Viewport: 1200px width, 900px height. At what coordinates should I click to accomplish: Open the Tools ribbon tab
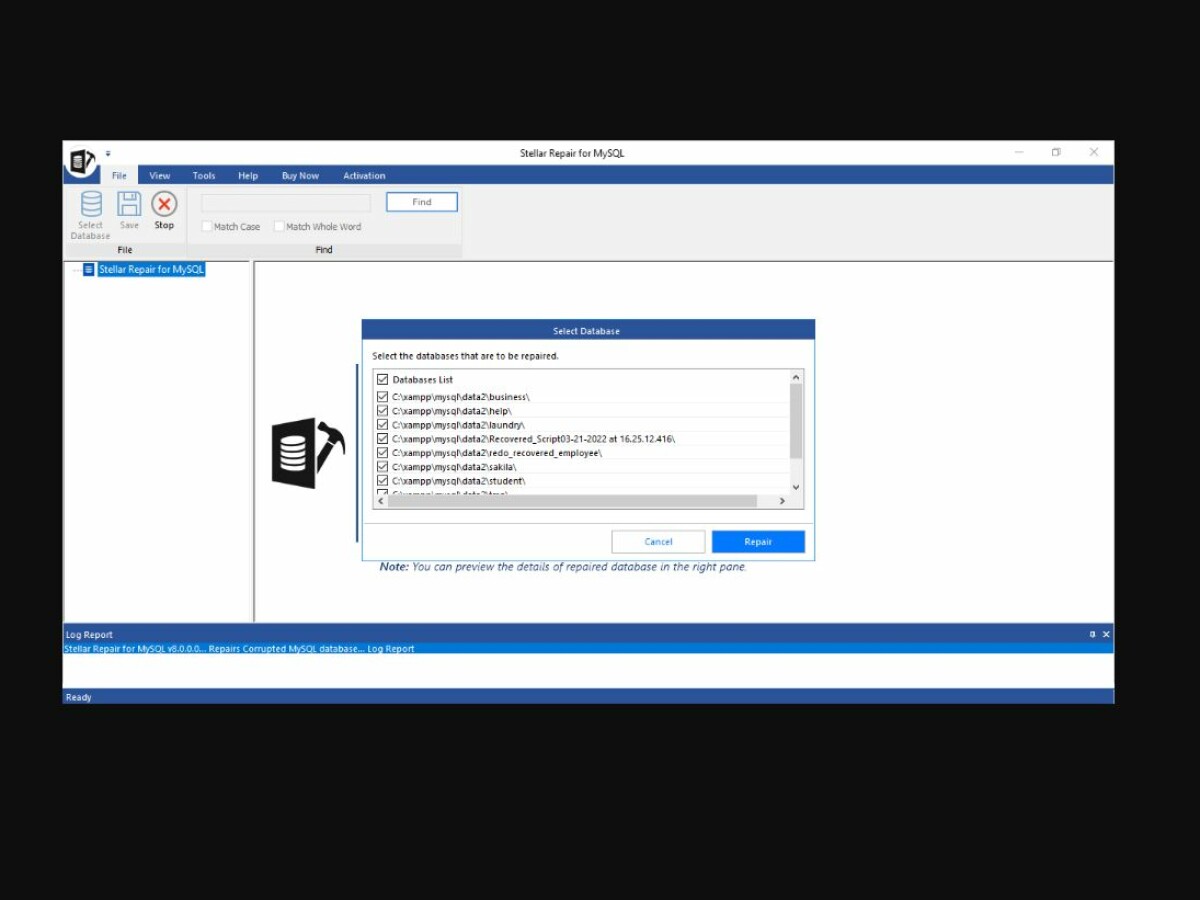coord(204,175)
